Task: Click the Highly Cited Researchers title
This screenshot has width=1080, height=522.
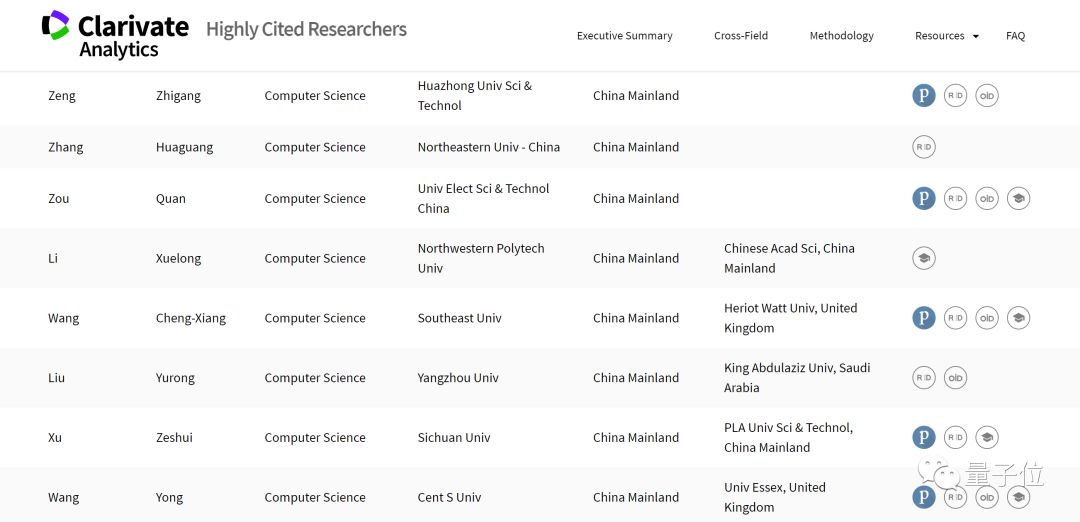Action: pyautogui.click(x=306, y=29)
